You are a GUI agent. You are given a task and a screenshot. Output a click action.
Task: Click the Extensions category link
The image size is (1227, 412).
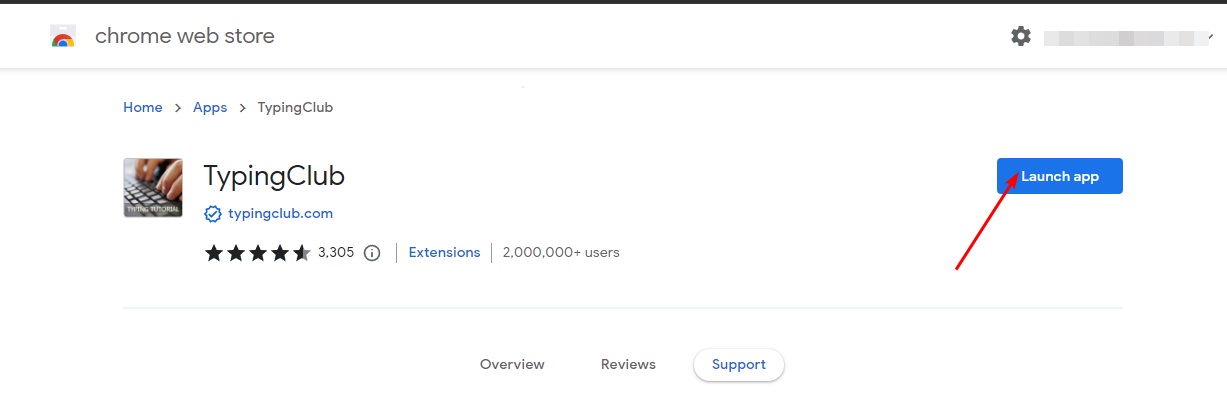tap(444, 253)
